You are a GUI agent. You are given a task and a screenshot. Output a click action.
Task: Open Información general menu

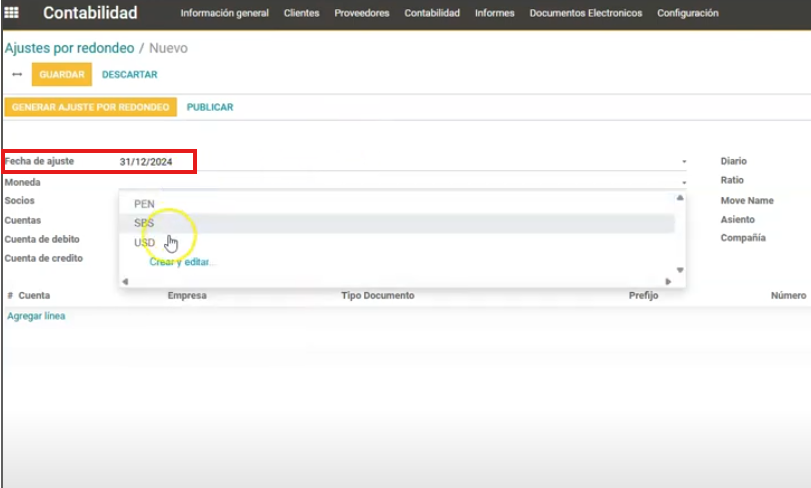(224, 13)
